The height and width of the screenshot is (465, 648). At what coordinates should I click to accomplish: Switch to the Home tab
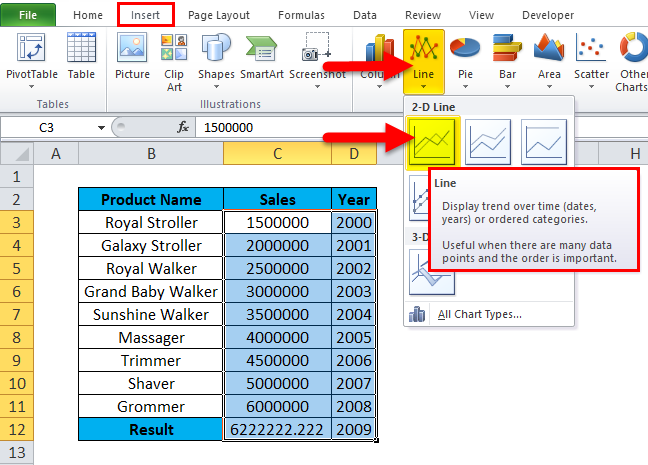coord(88,15)
